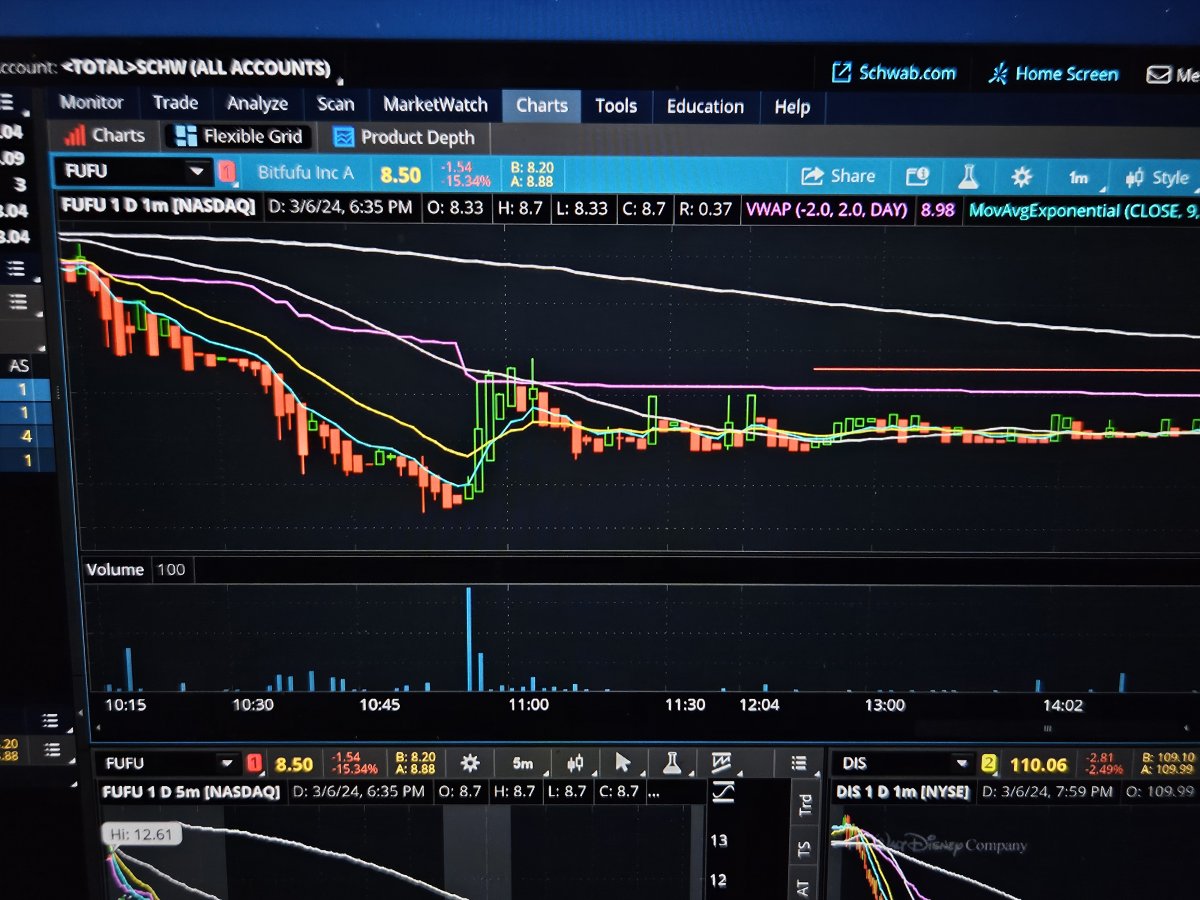Click the AS column header
The height and width of the screenshot is (900, 1200).
[19, 366]
